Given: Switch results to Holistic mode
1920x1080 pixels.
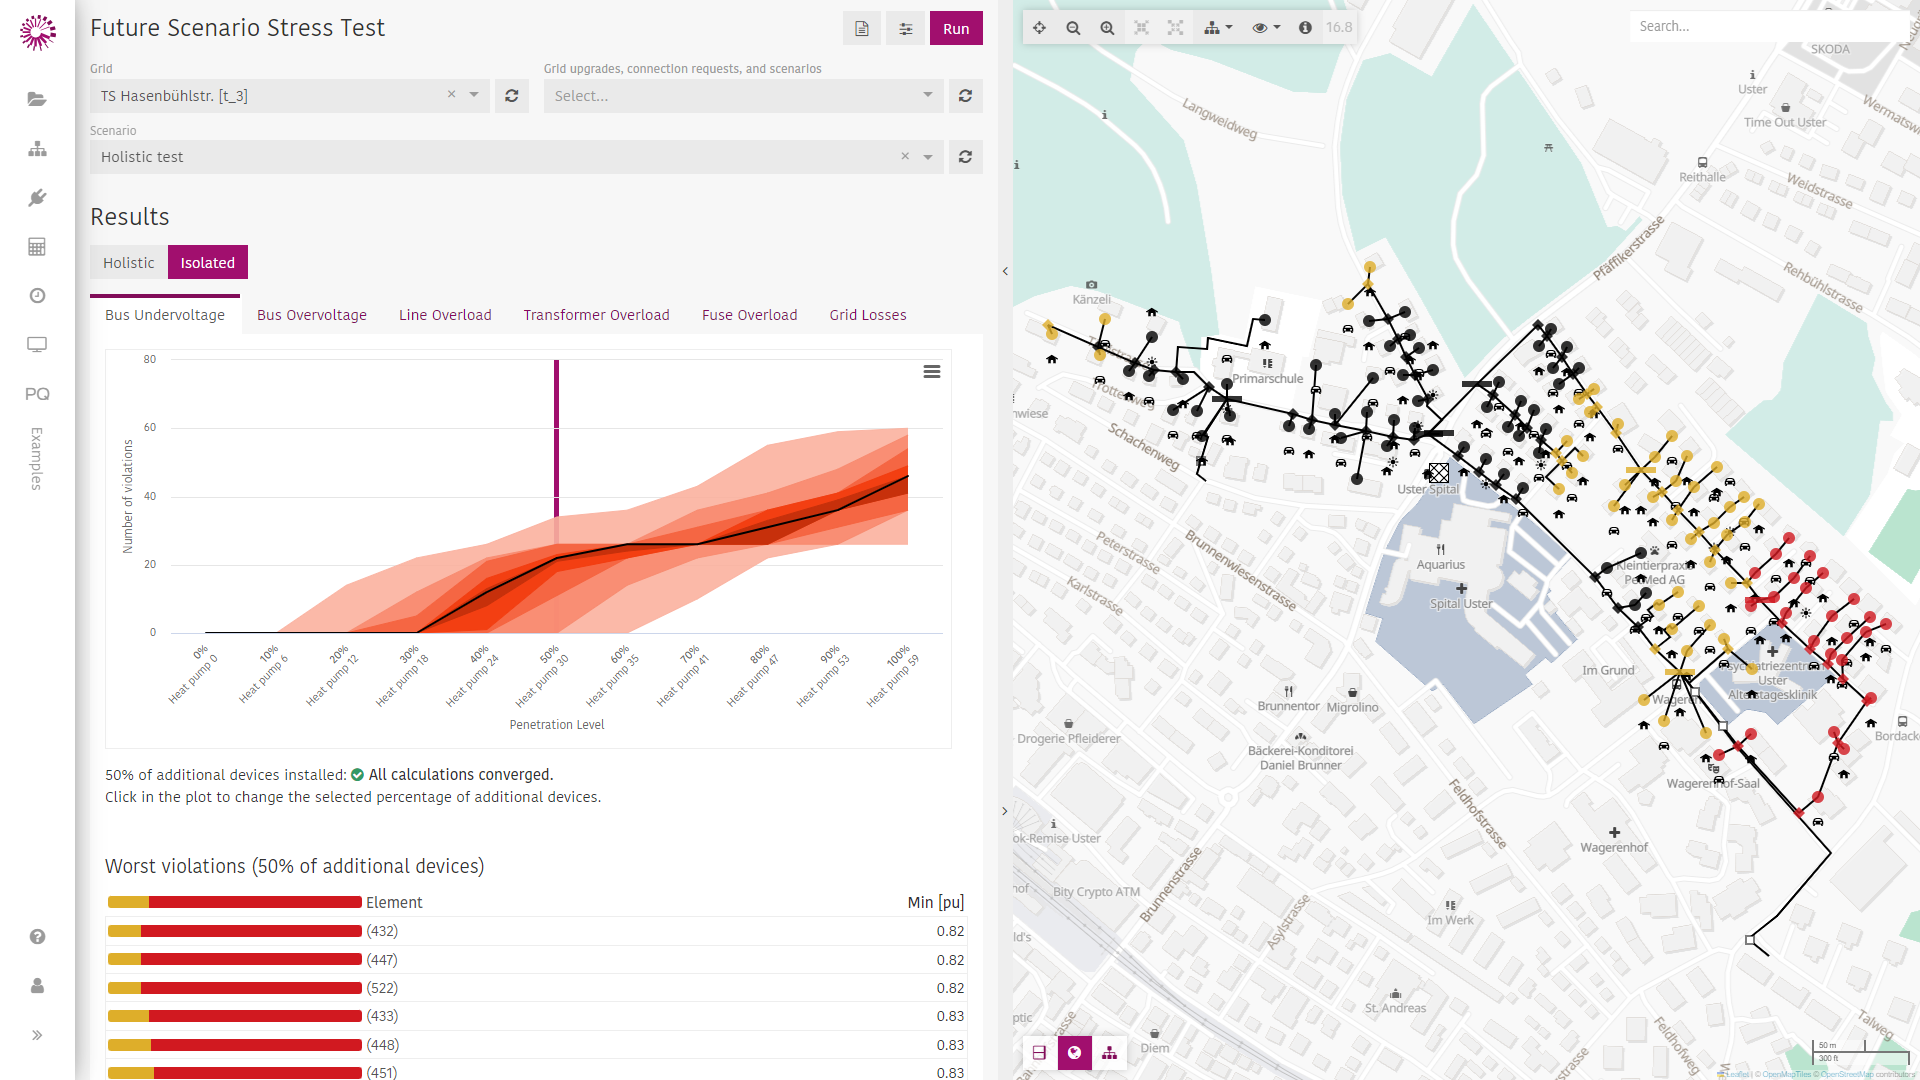Looking at the screenshot, I should click(129, 262).
